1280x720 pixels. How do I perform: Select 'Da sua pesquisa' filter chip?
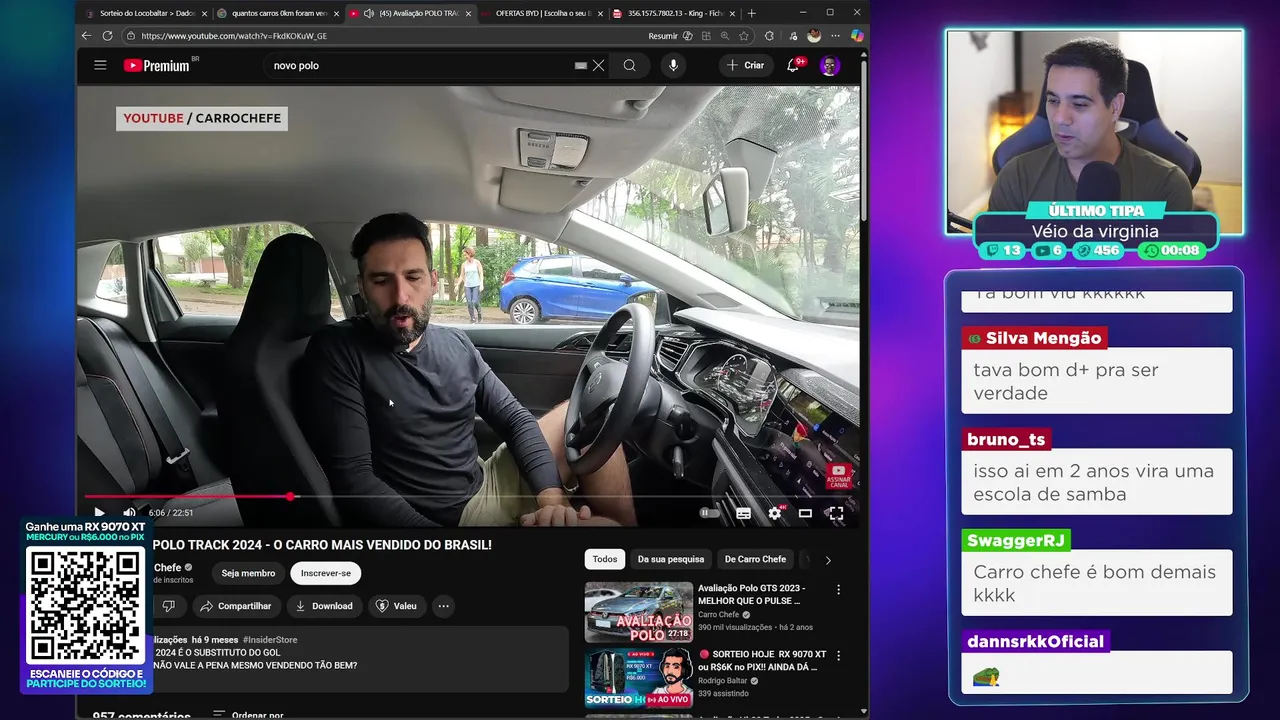pos(671,559)
